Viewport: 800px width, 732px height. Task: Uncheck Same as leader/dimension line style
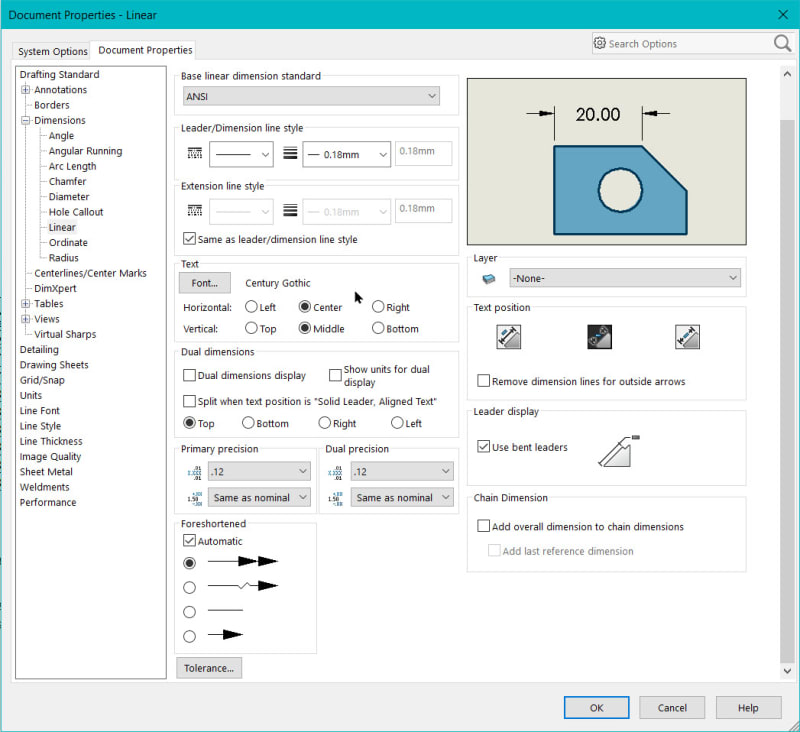tap(189, 239)
